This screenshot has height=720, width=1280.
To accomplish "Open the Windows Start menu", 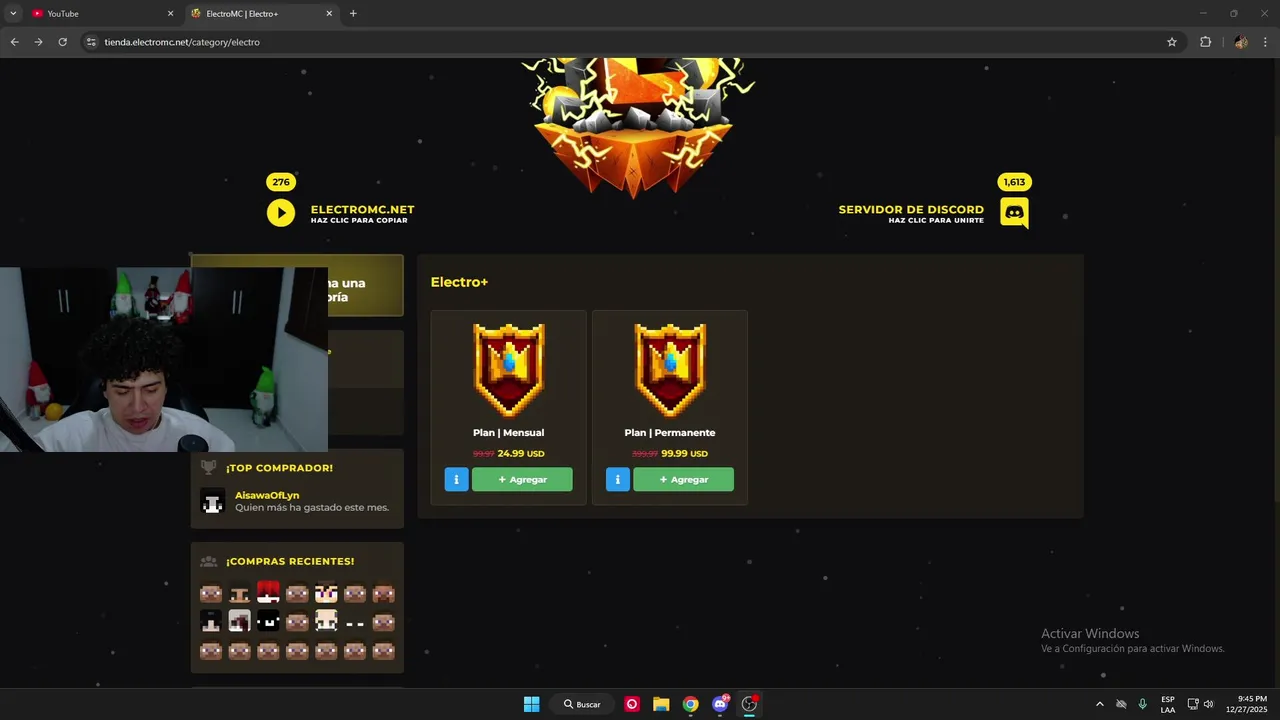I will click(x=531, y=704).
